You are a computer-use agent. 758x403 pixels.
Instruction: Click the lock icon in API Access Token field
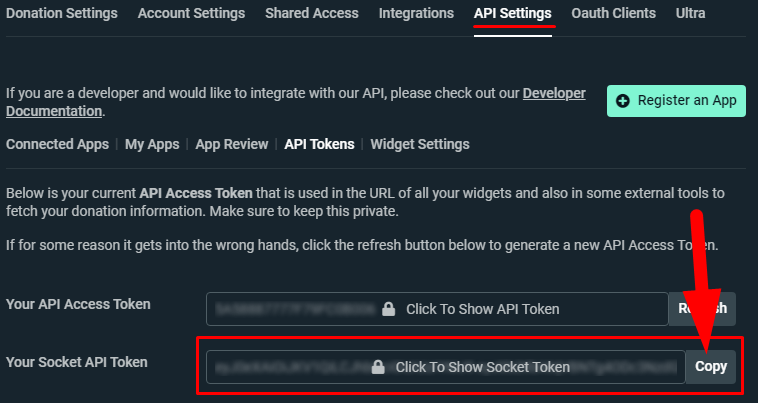pyautogui.click(x=389, y=309)
